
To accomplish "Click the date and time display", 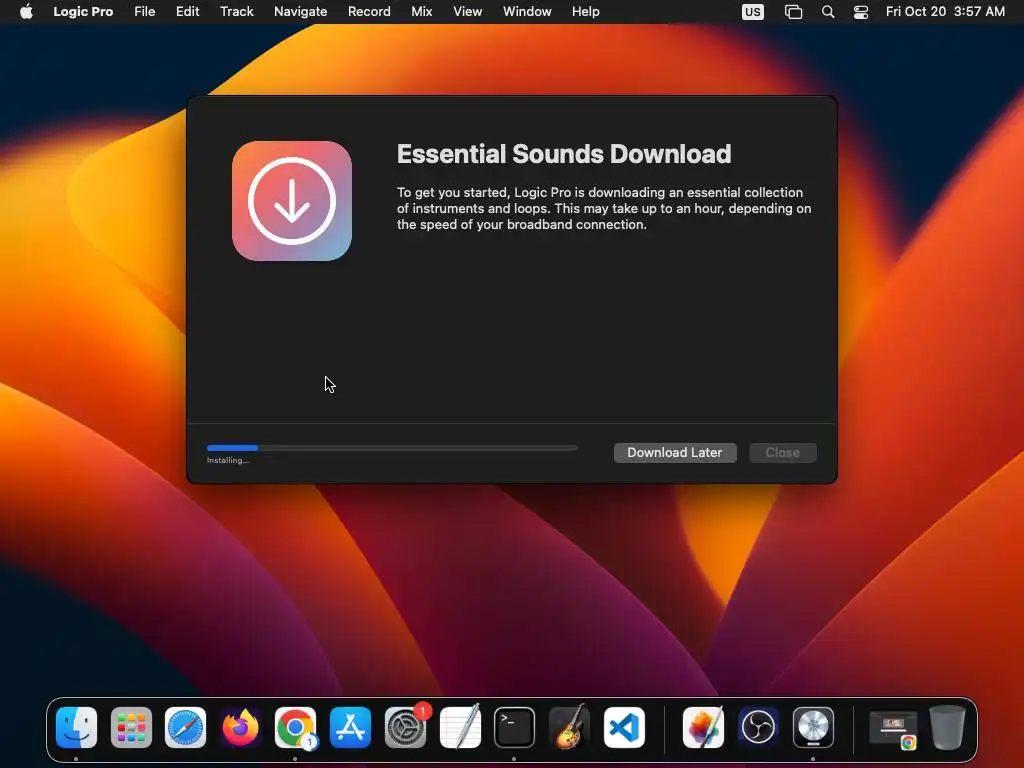I will (945, 12).
